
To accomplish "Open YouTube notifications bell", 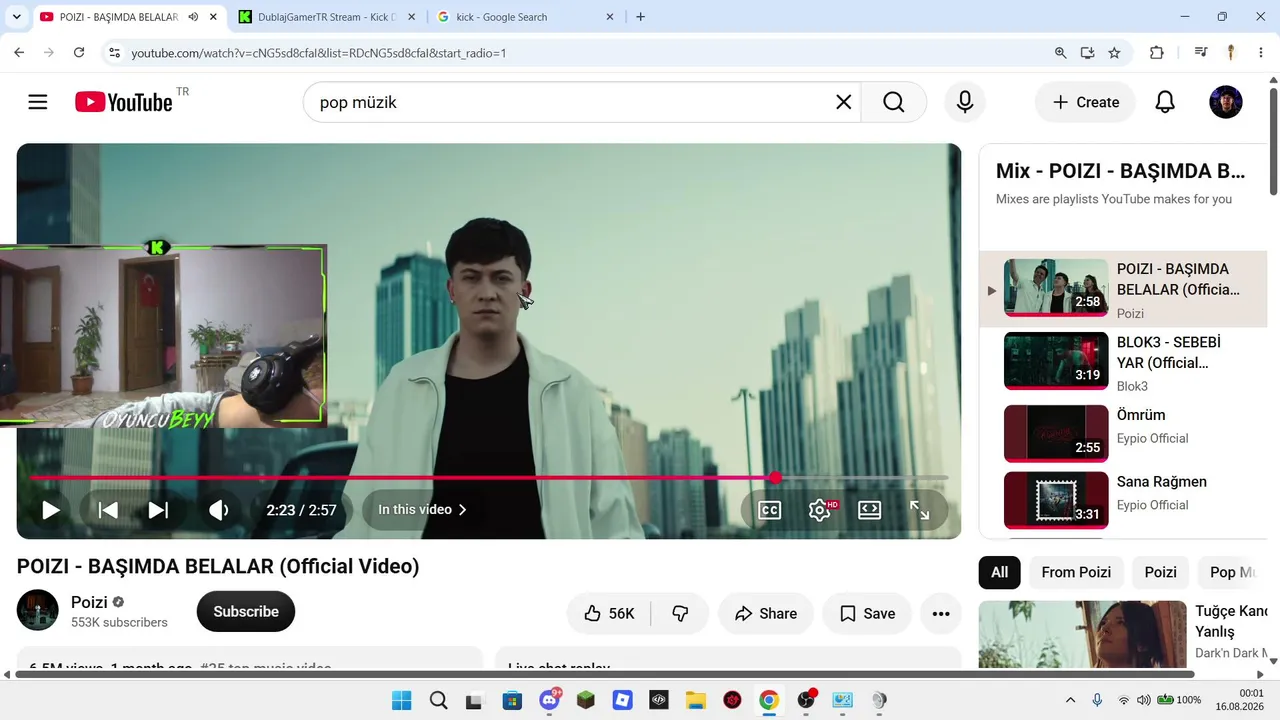I will [1165, 102].
